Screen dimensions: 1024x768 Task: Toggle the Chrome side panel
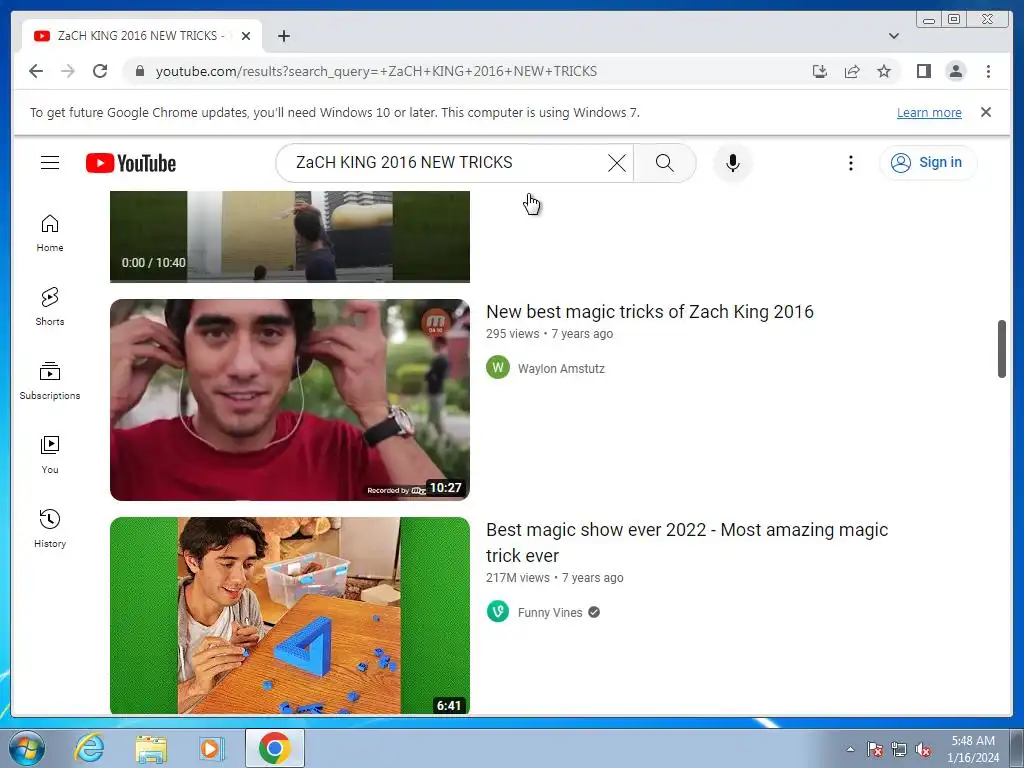click(x=923, y=71)
